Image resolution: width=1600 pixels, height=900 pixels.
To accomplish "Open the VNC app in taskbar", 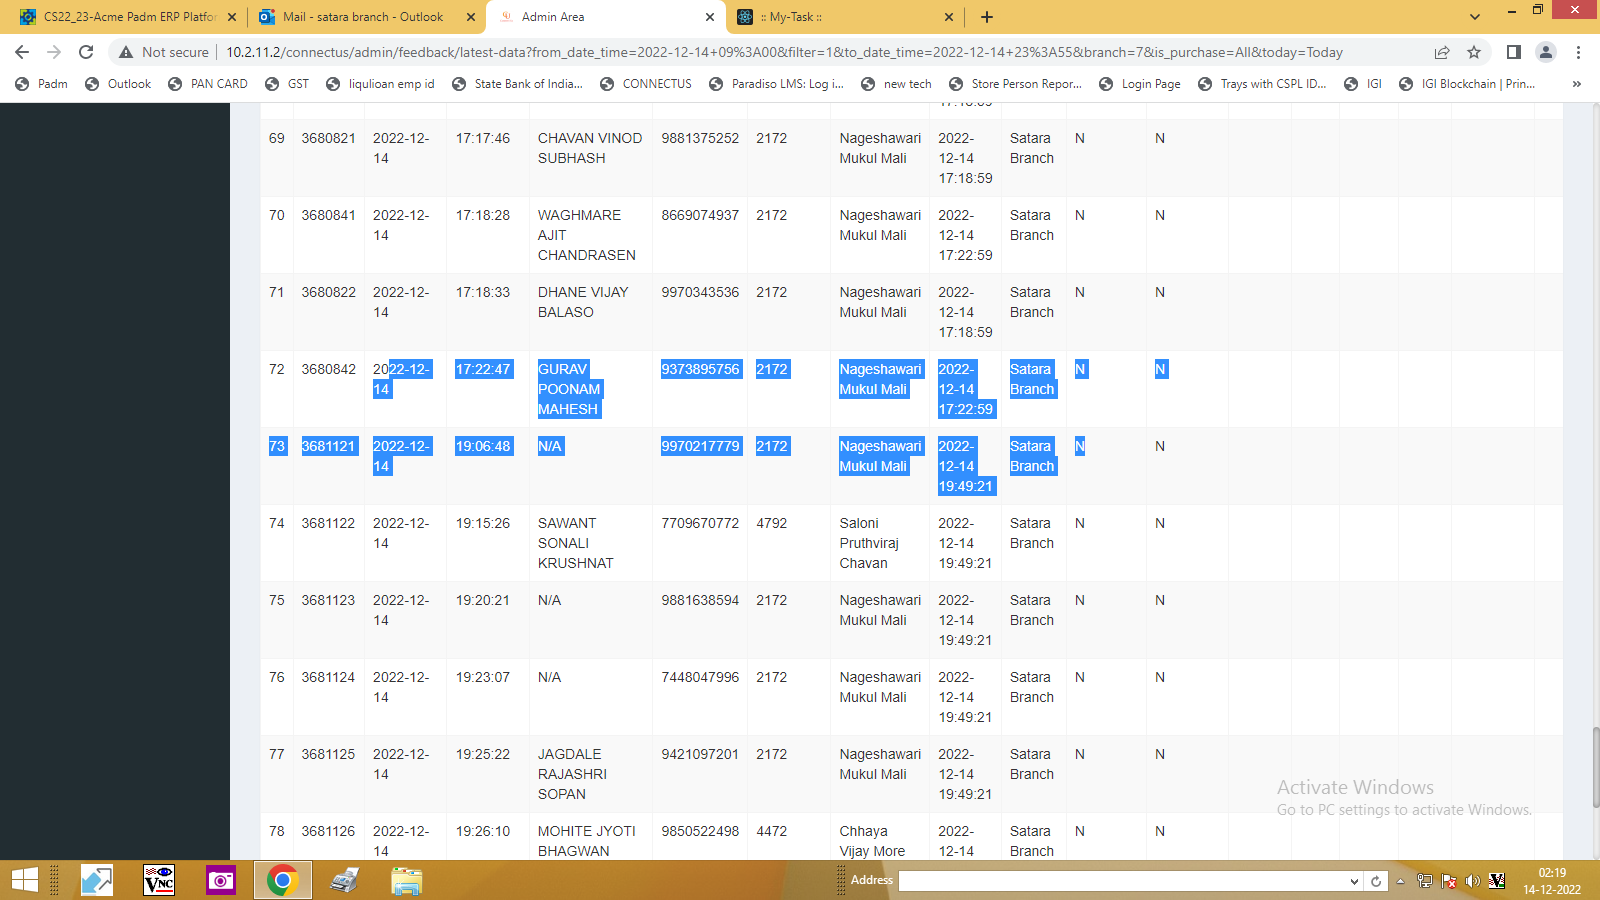I will point(159,880).
